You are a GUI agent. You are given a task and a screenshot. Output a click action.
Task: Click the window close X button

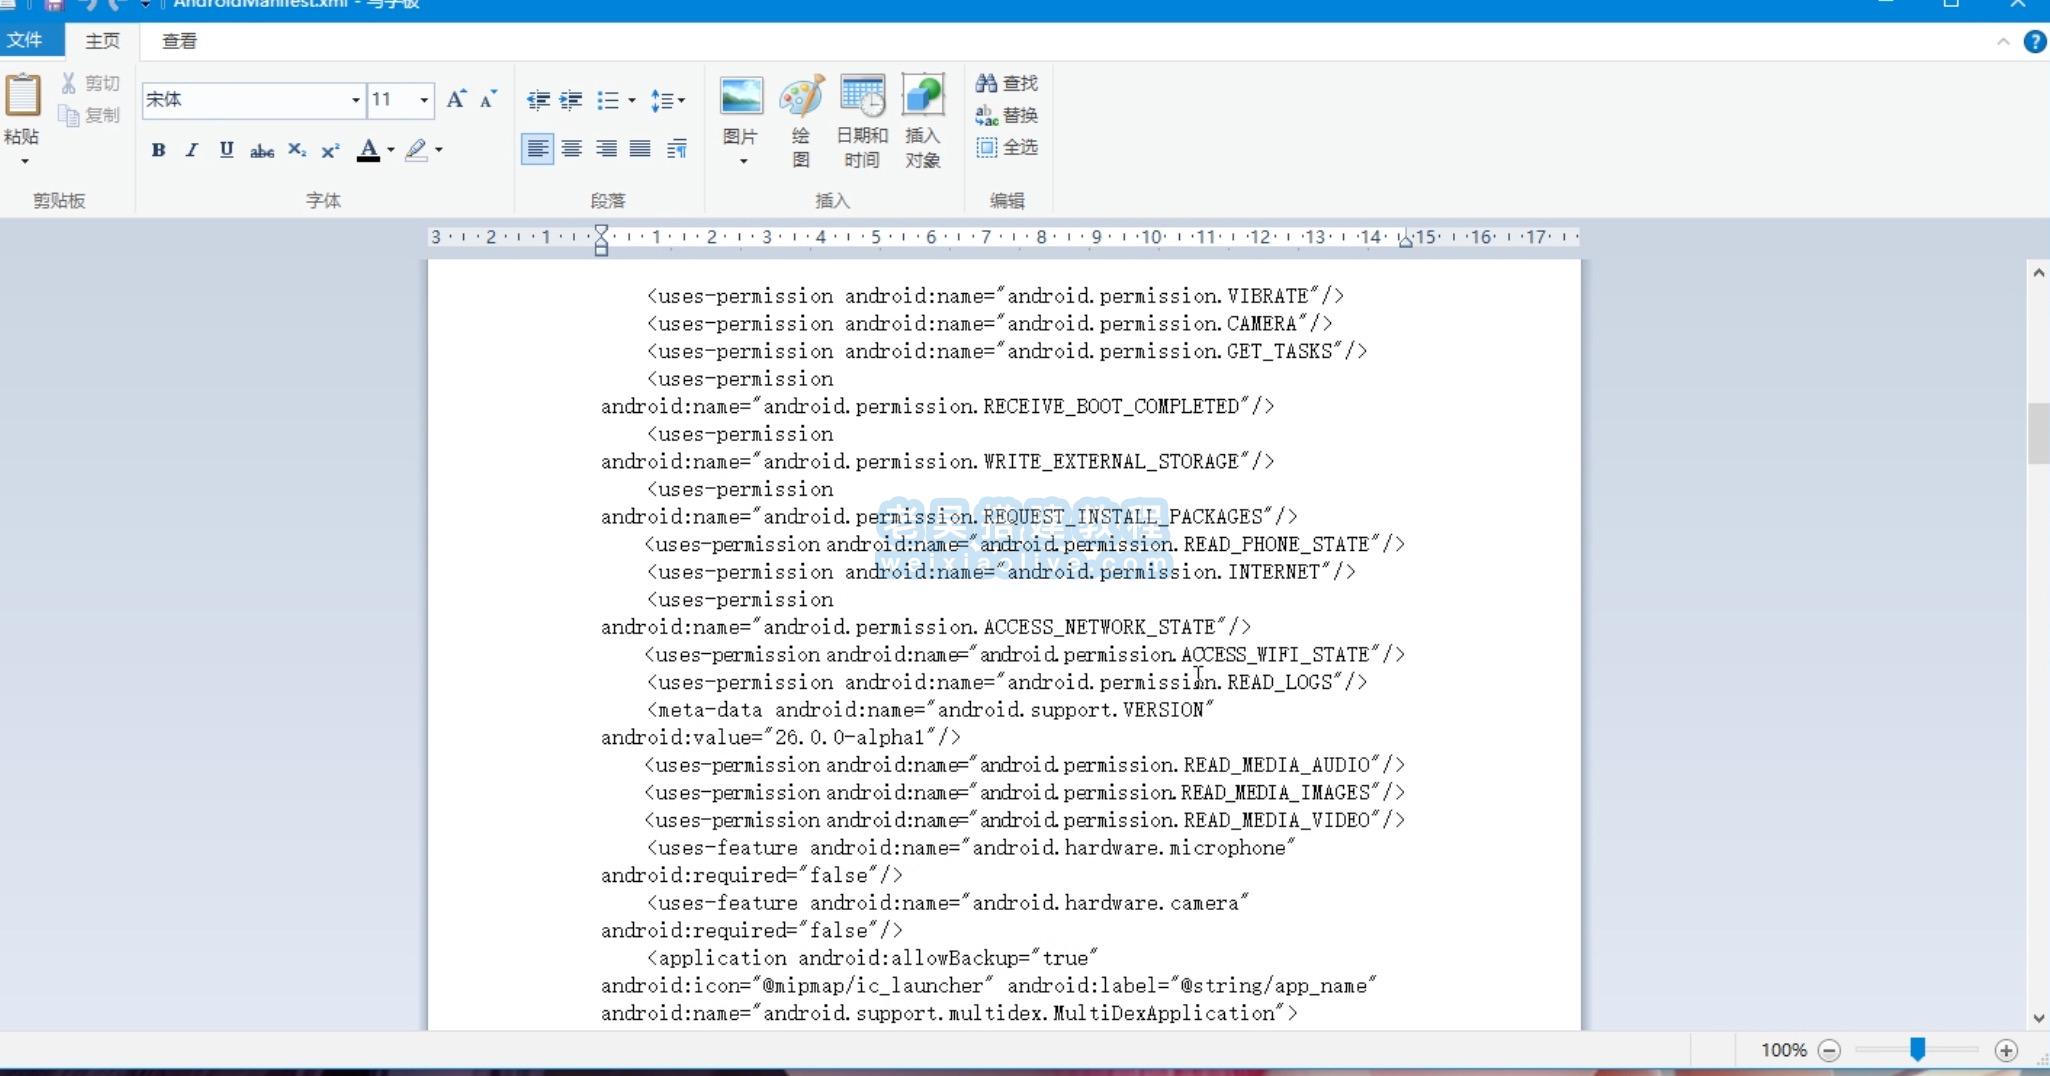2018,4
